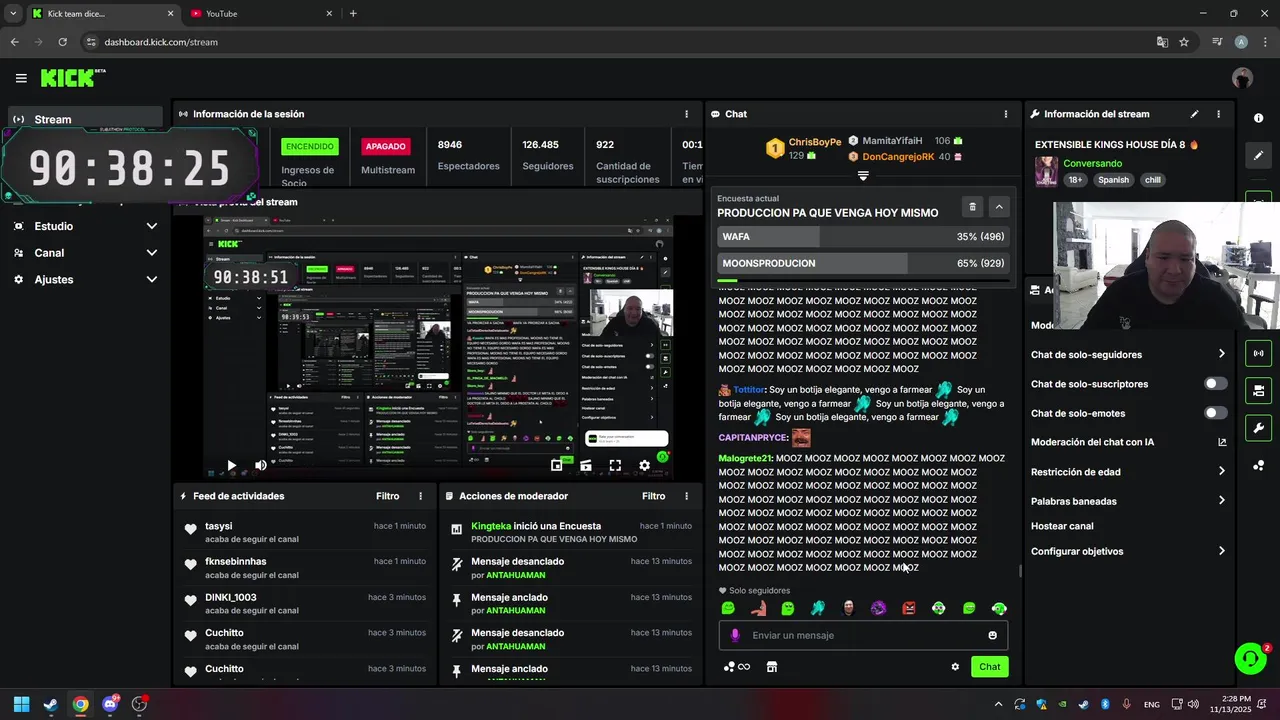Mute the stream preview volume
Viewport: 1280px width, 720px height.
[261, 465]
